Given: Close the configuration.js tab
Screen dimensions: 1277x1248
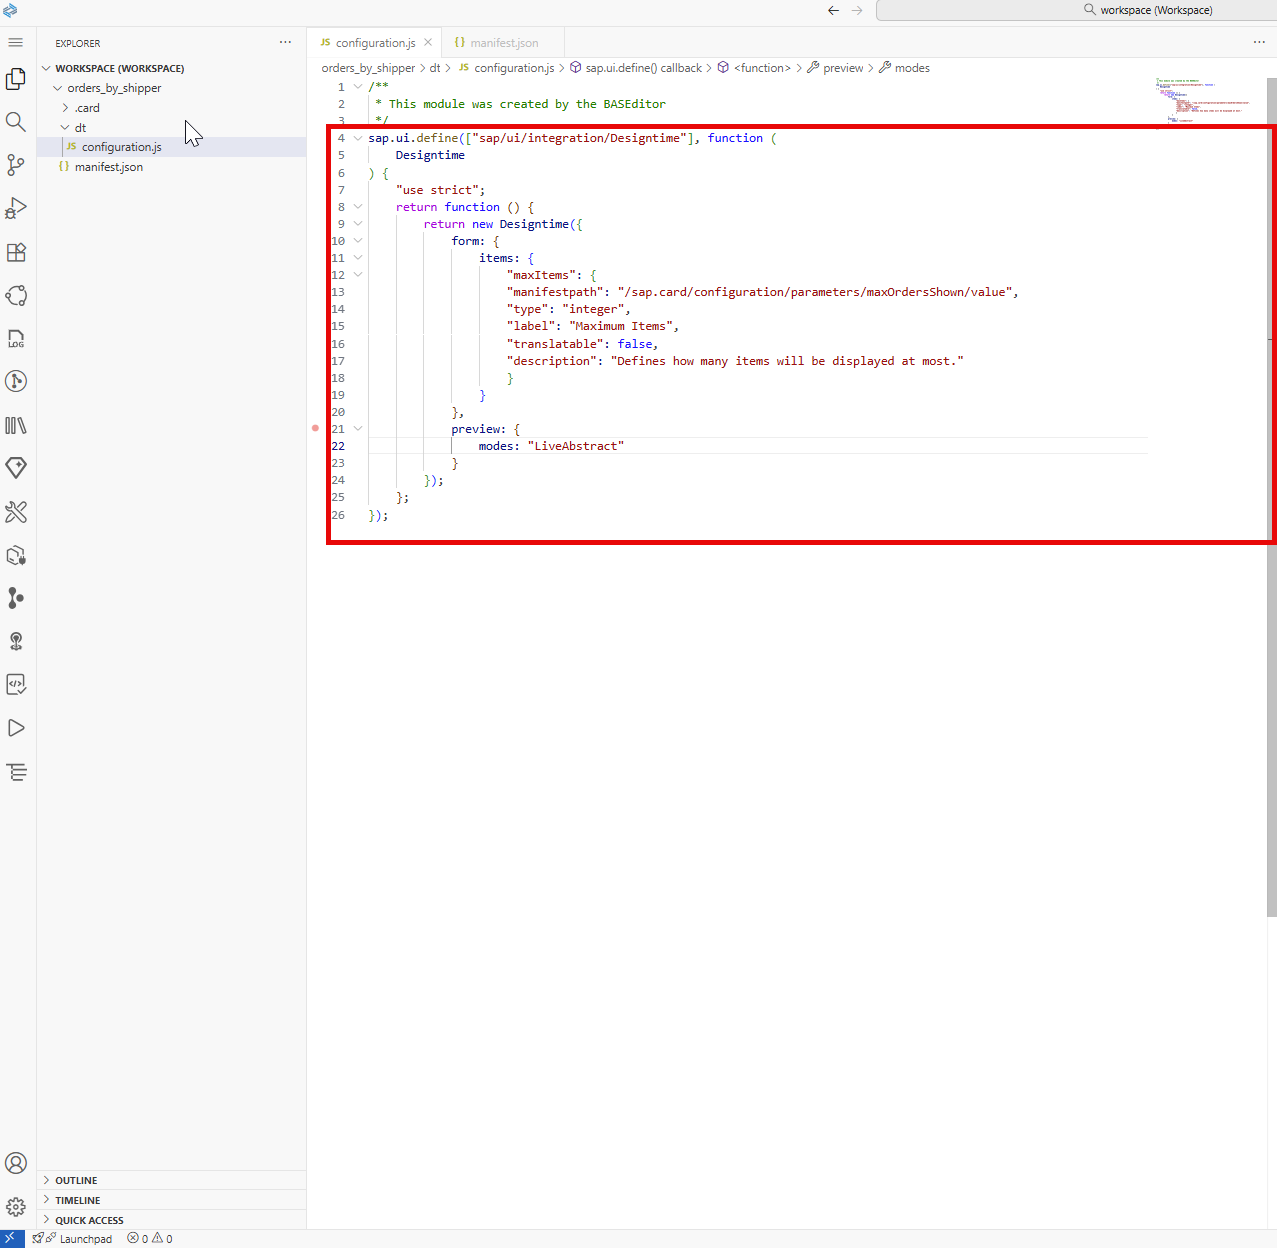Looking at the screenshot, I should (x=428, y=43).
